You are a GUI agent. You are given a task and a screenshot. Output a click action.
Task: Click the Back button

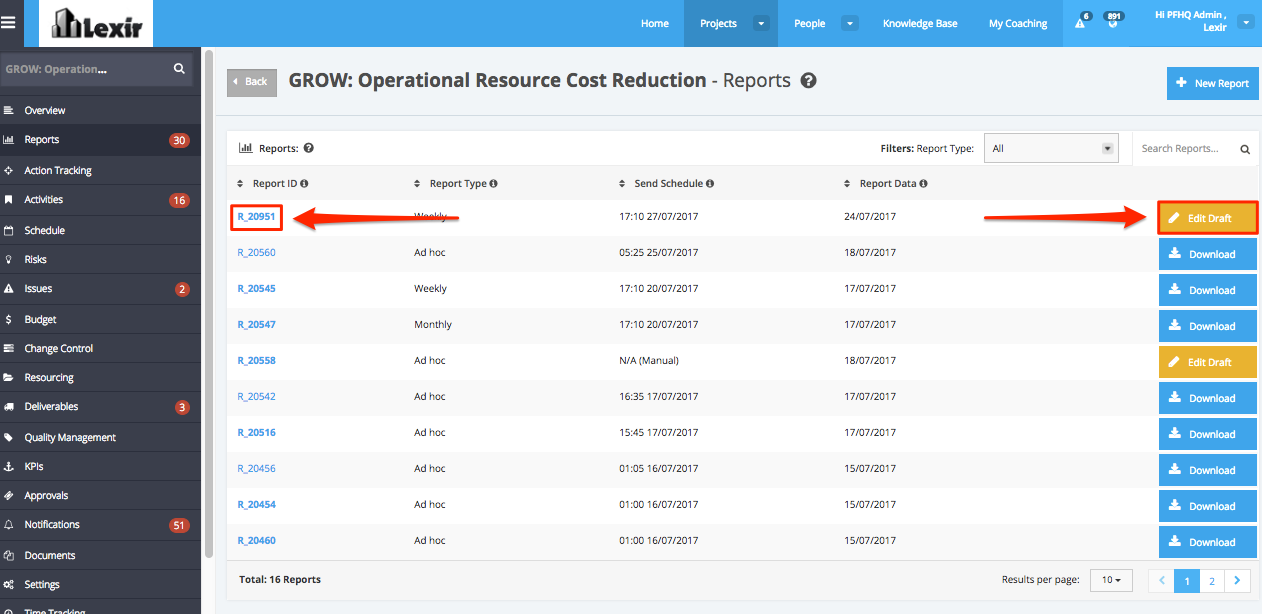(252, 81)
